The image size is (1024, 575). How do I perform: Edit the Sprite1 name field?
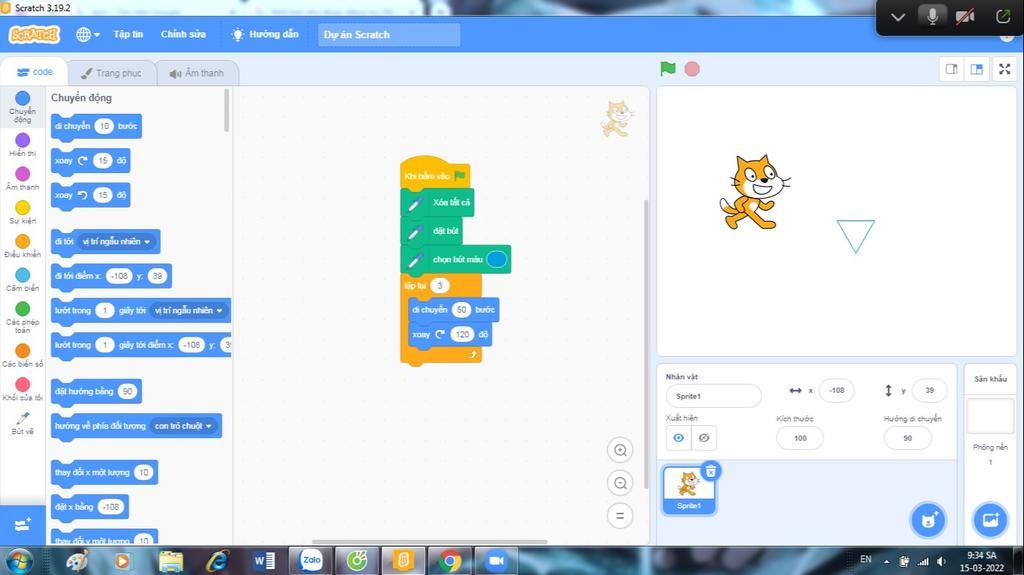point(713,396)
